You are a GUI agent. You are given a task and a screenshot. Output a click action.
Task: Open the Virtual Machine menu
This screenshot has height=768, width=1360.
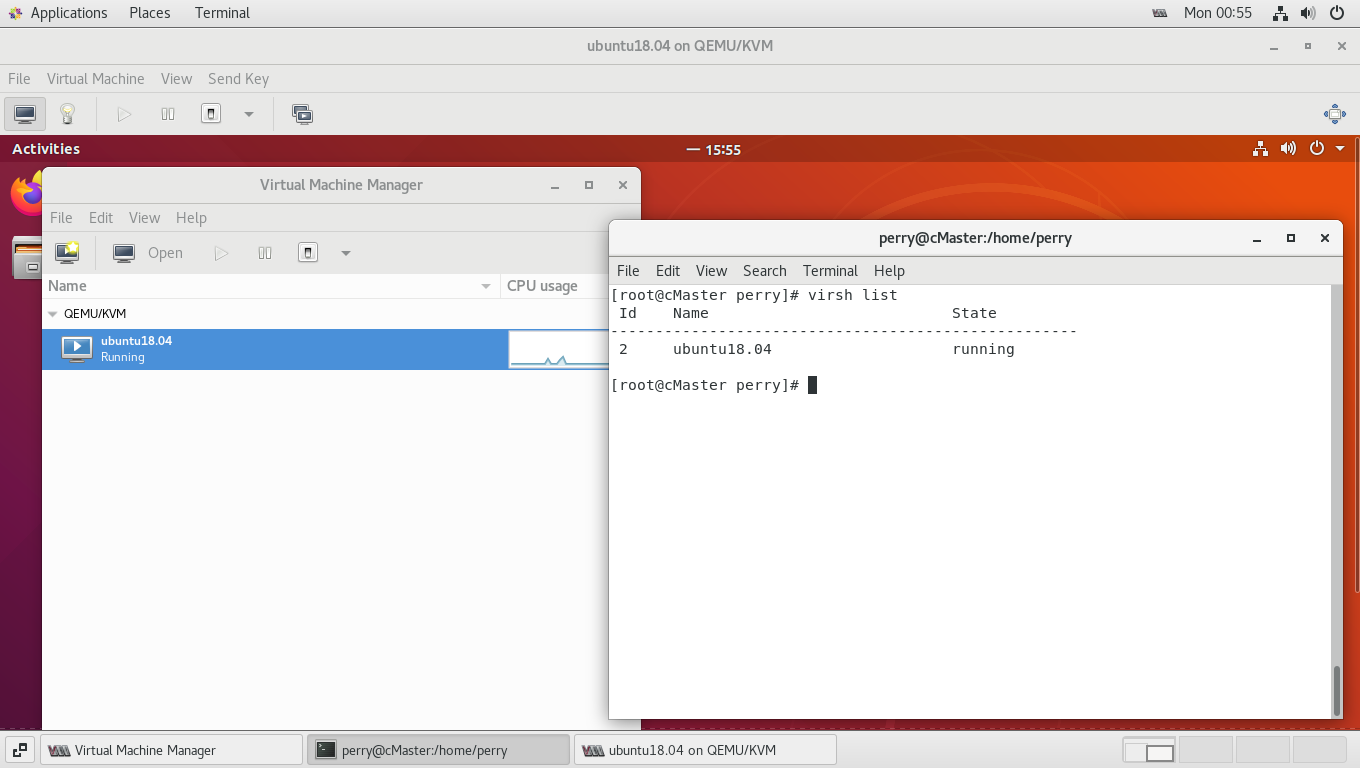click(95, 79)
